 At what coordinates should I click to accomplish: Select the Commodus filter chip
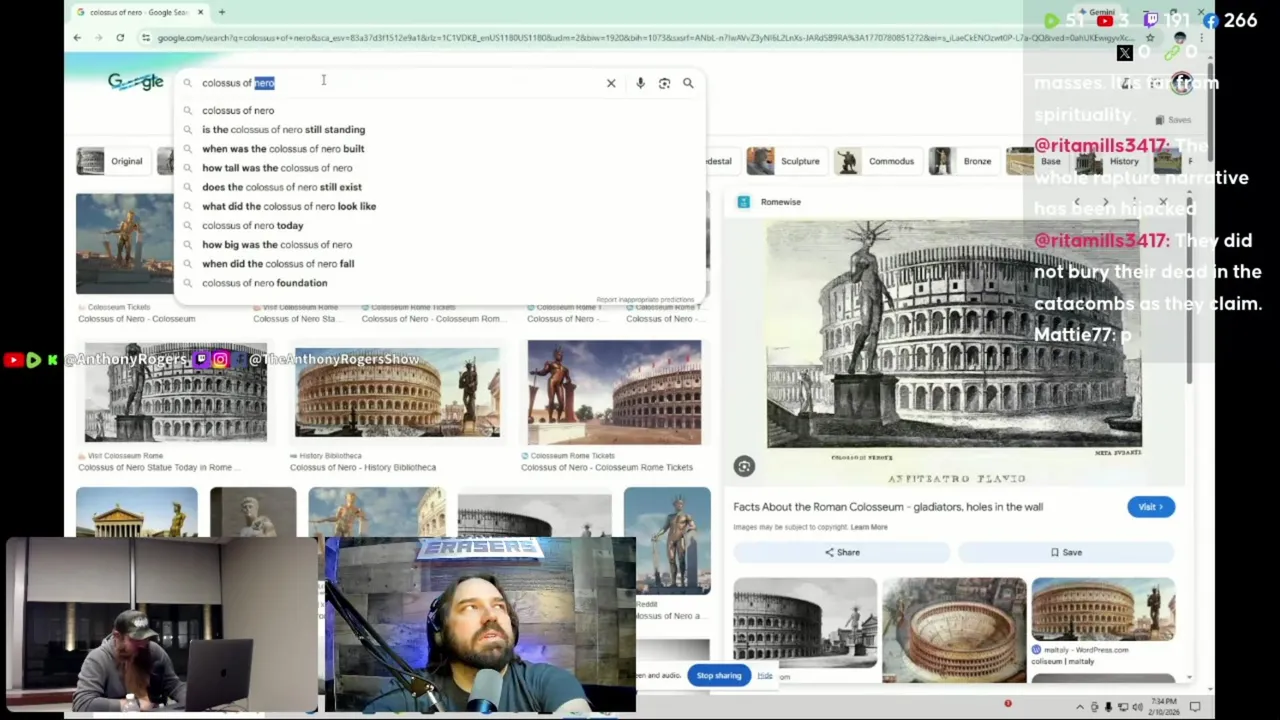[x=877, y=161]
